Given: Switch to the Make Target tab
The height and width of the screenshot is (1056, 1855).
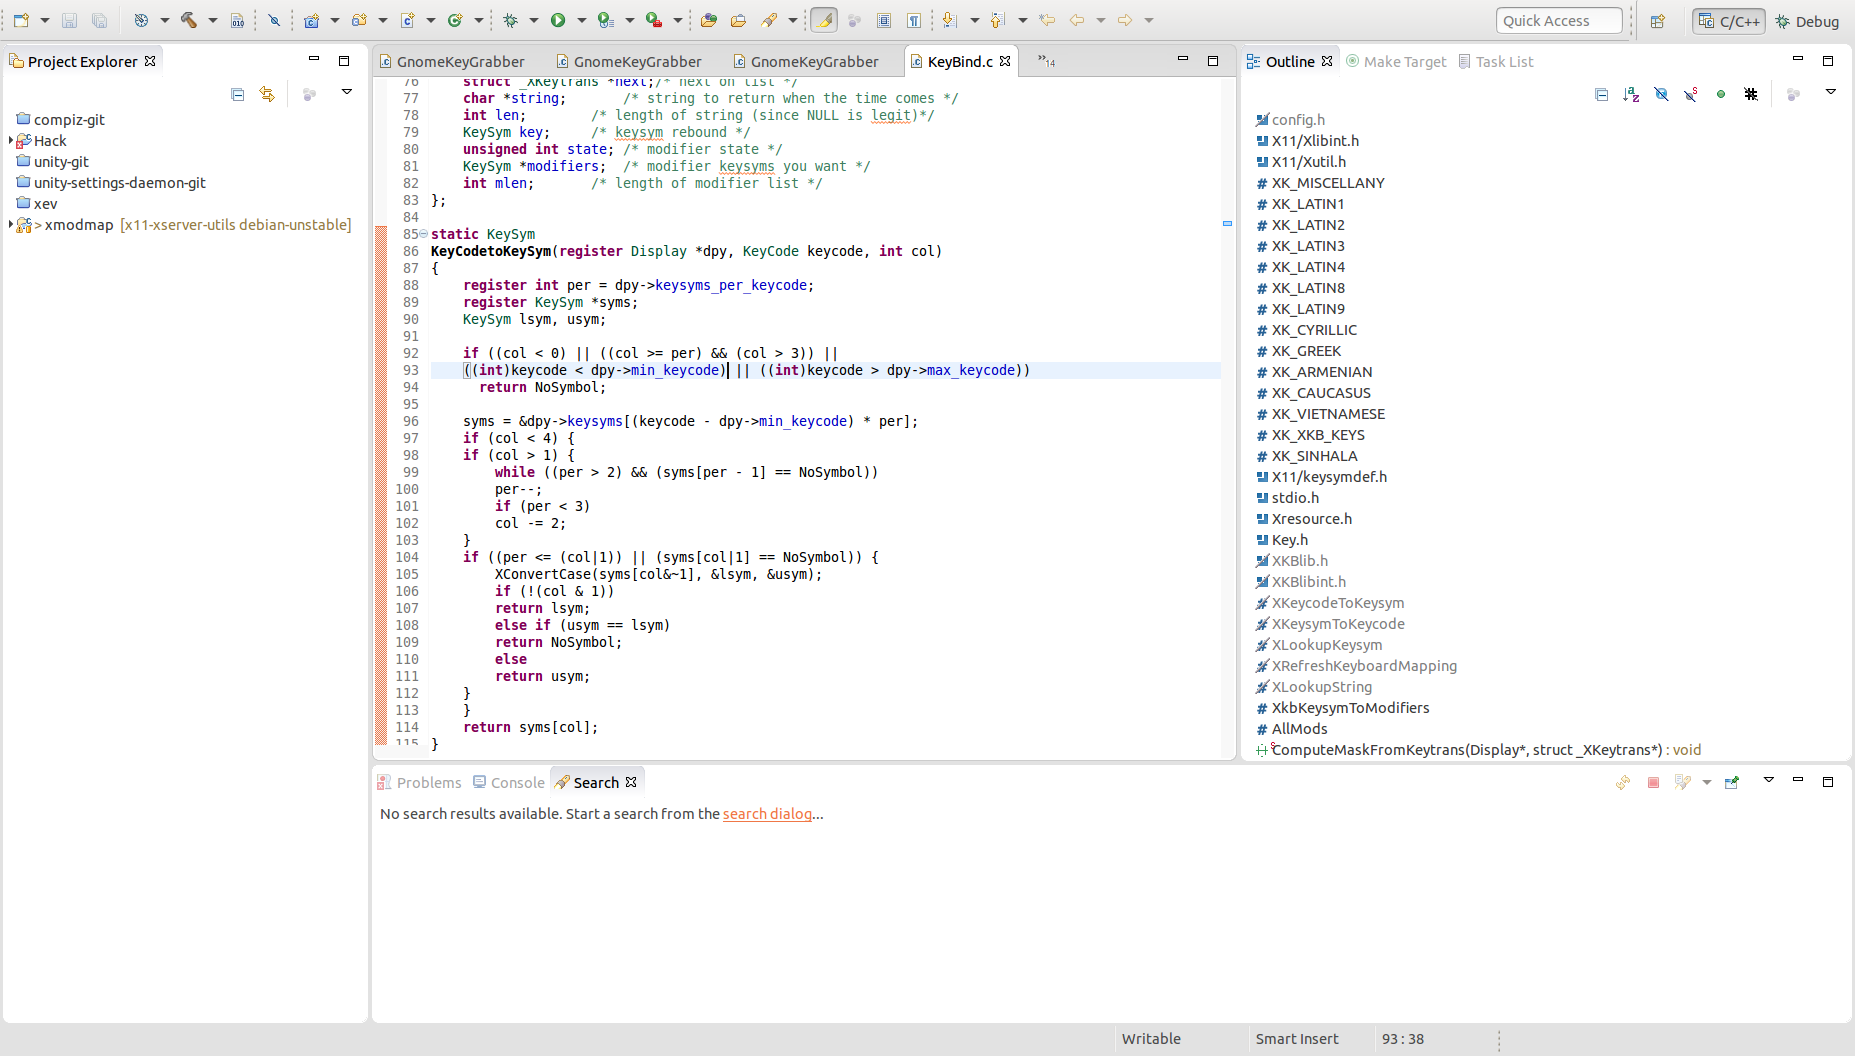Looking at the screenshot, I should tap(1396, 62).
